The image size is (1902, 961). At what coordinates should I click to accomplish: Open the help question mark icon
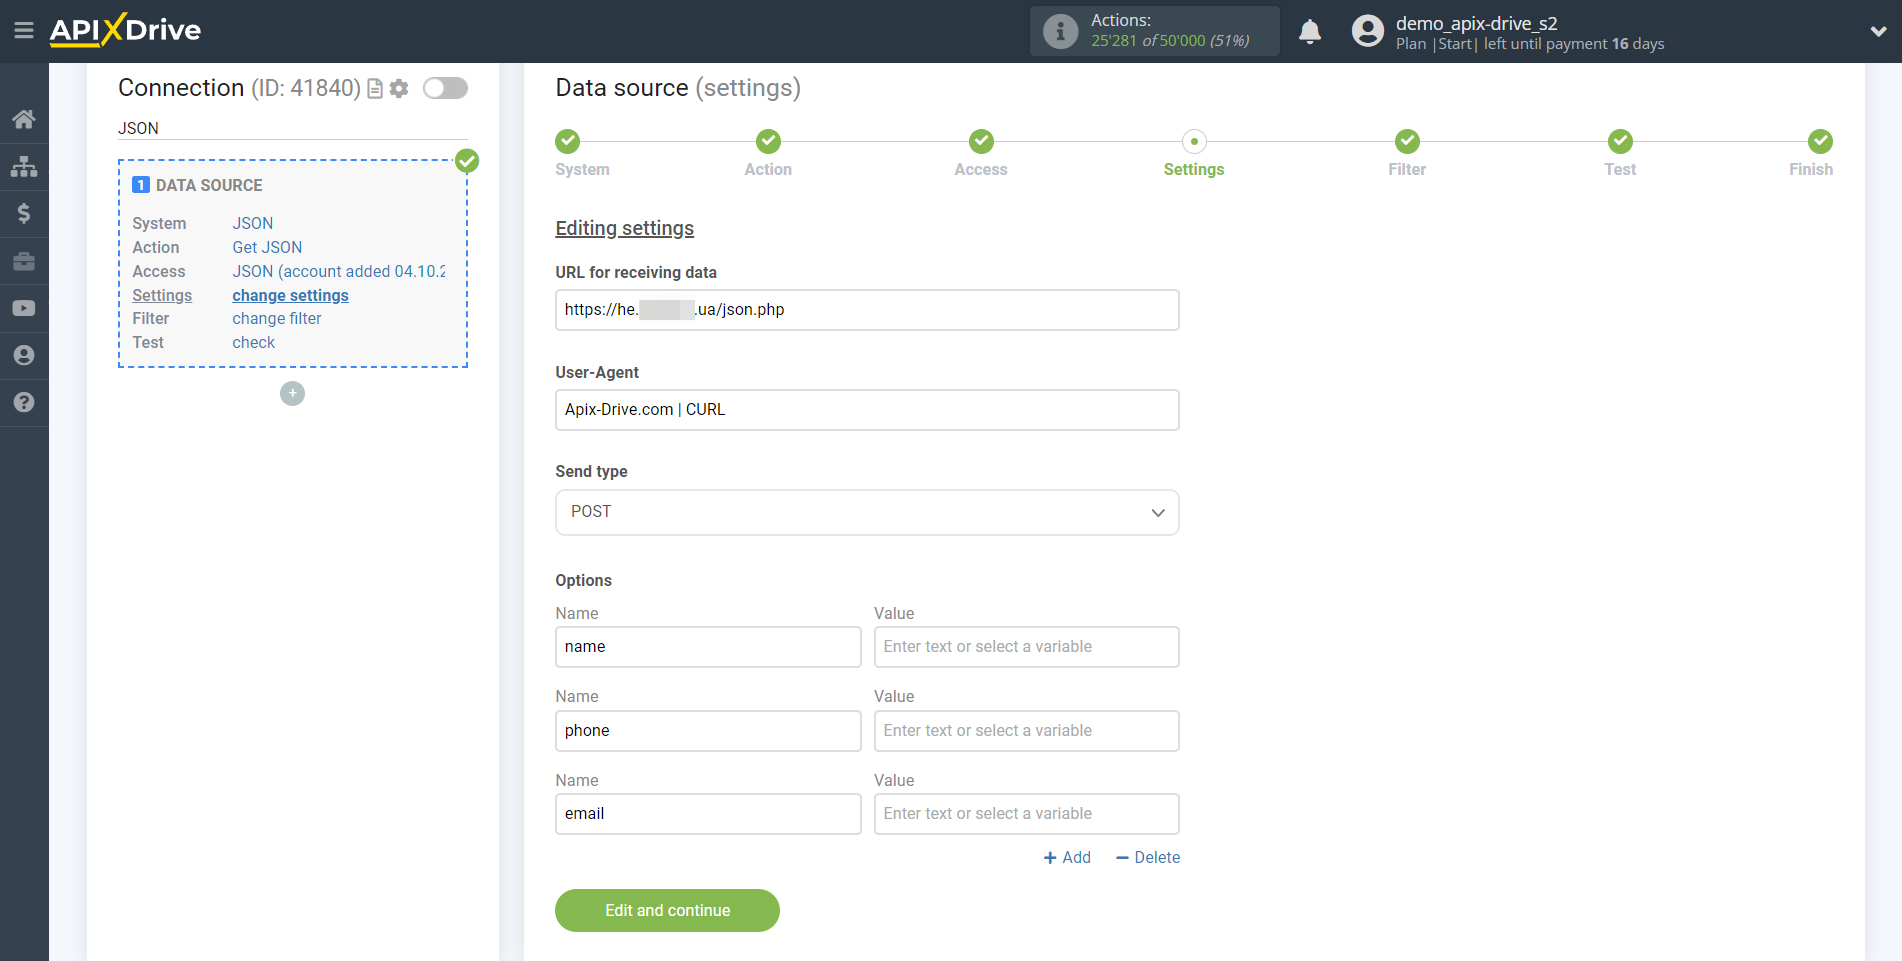[24, 402]
